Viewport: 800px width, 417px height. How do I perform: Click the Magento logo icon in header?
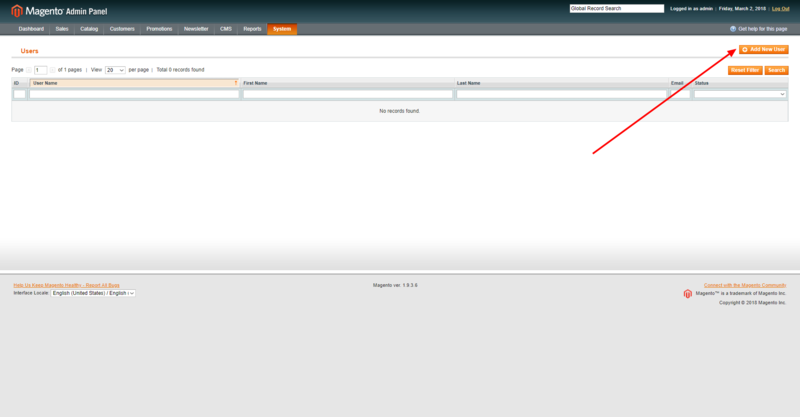(17, 11)
